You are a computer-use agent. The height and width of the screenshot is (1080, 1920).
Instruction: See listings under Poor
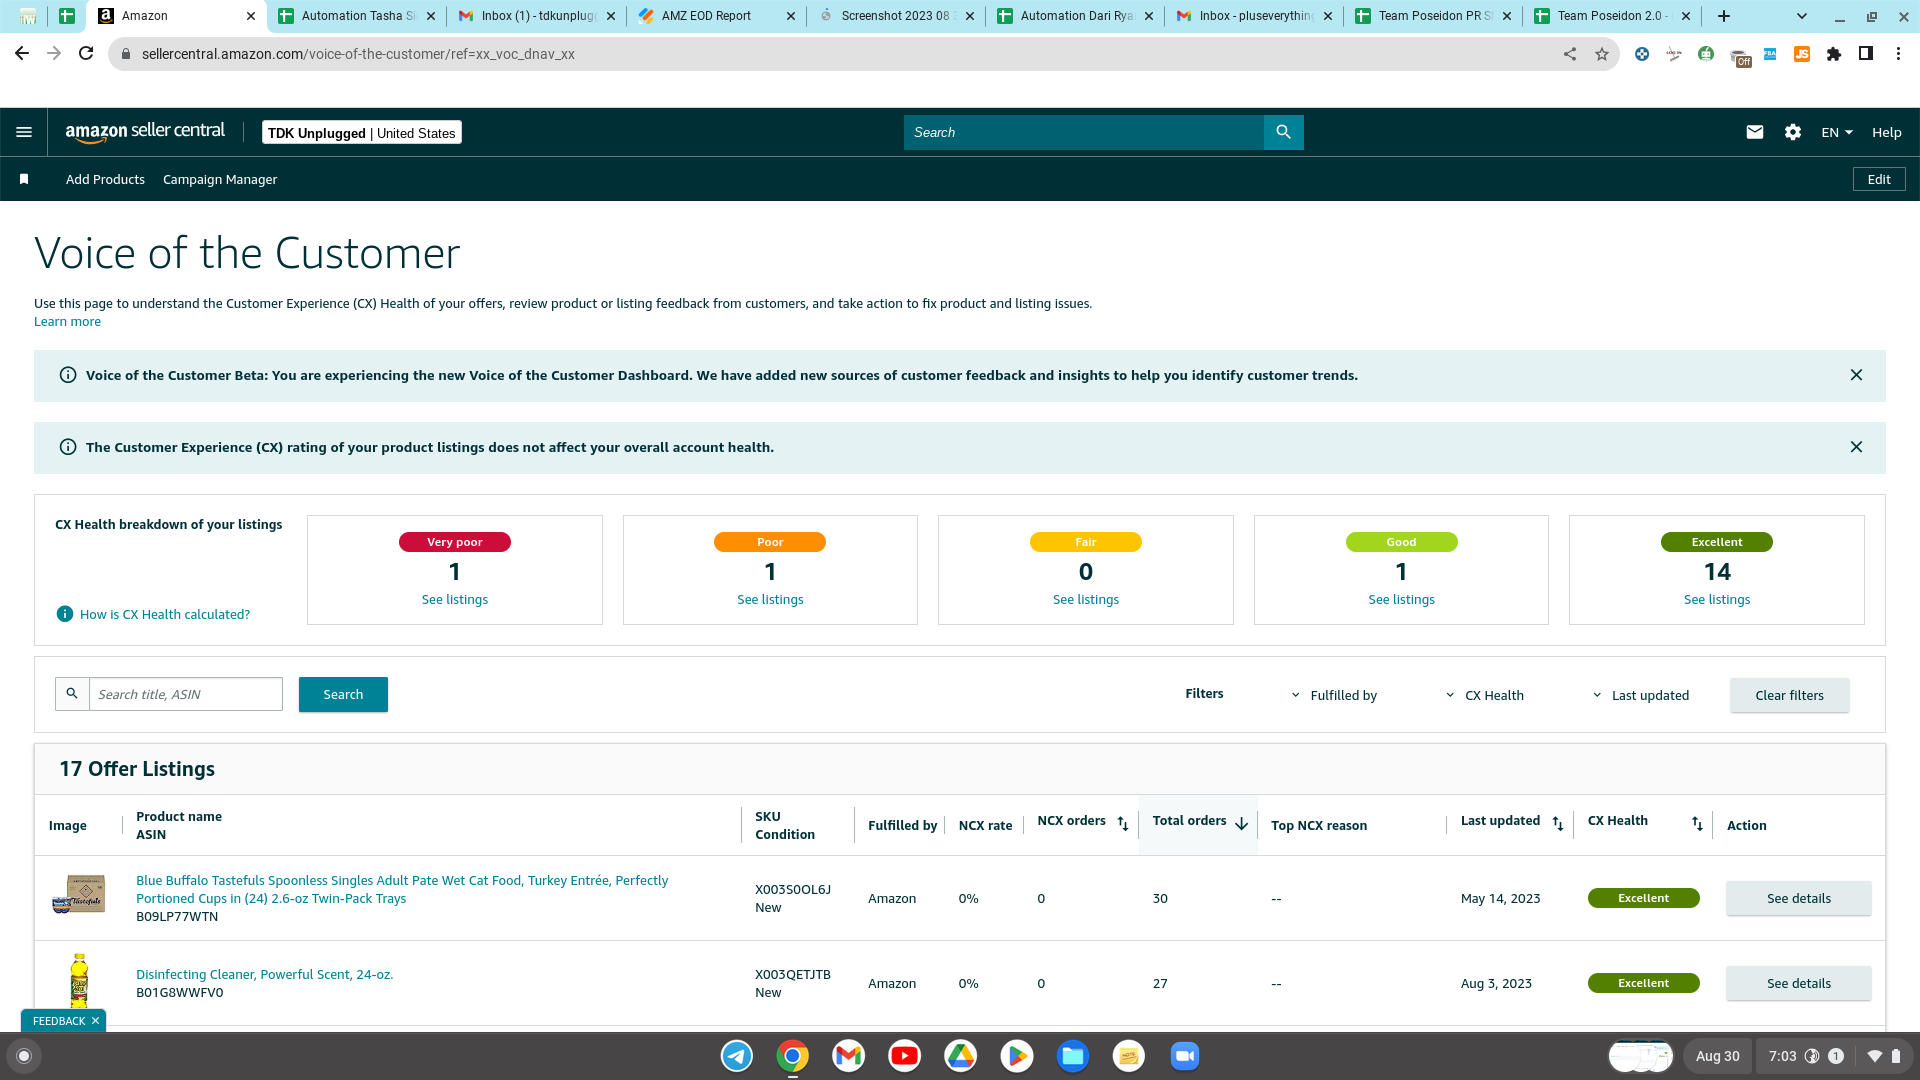point(770,599)
